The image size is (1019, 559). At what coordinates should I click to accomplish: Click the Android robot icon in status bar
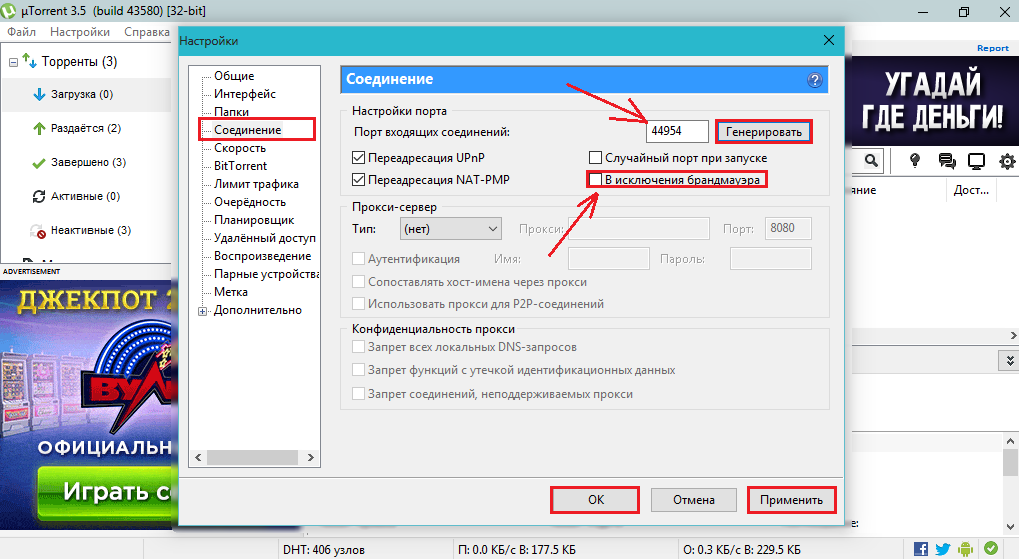coord(965,549)
